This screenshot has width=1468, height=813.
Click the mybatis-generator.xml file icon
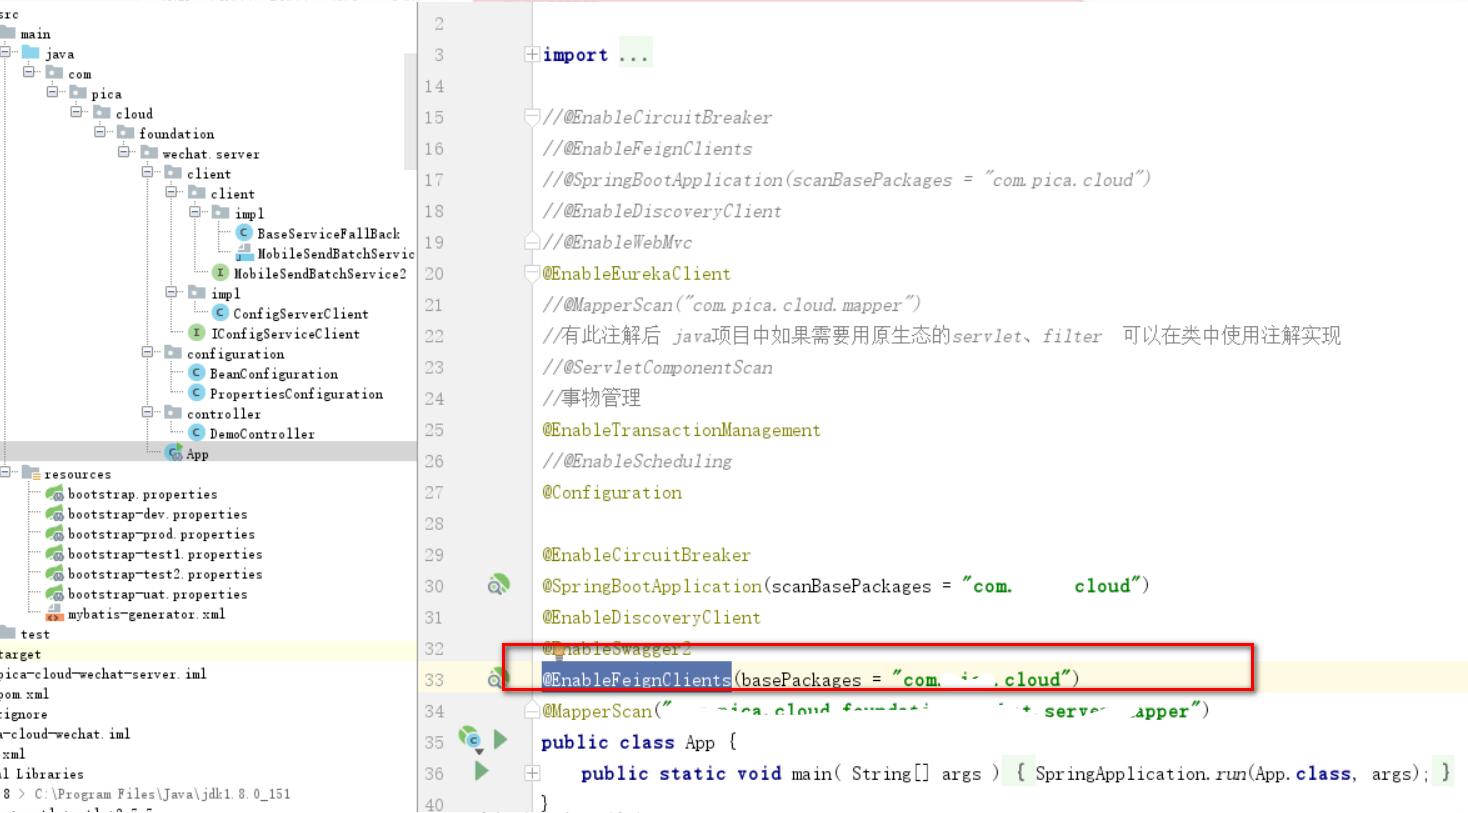tap(54, 613)
